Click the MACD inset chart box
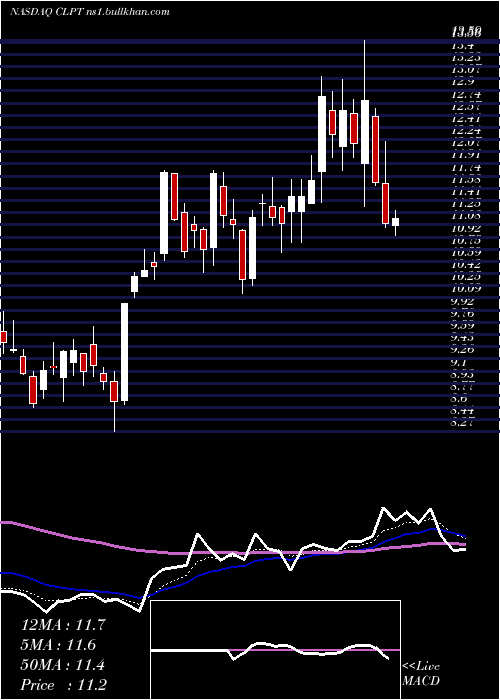The height and width of the screenshot is (700, 500). 275,650
